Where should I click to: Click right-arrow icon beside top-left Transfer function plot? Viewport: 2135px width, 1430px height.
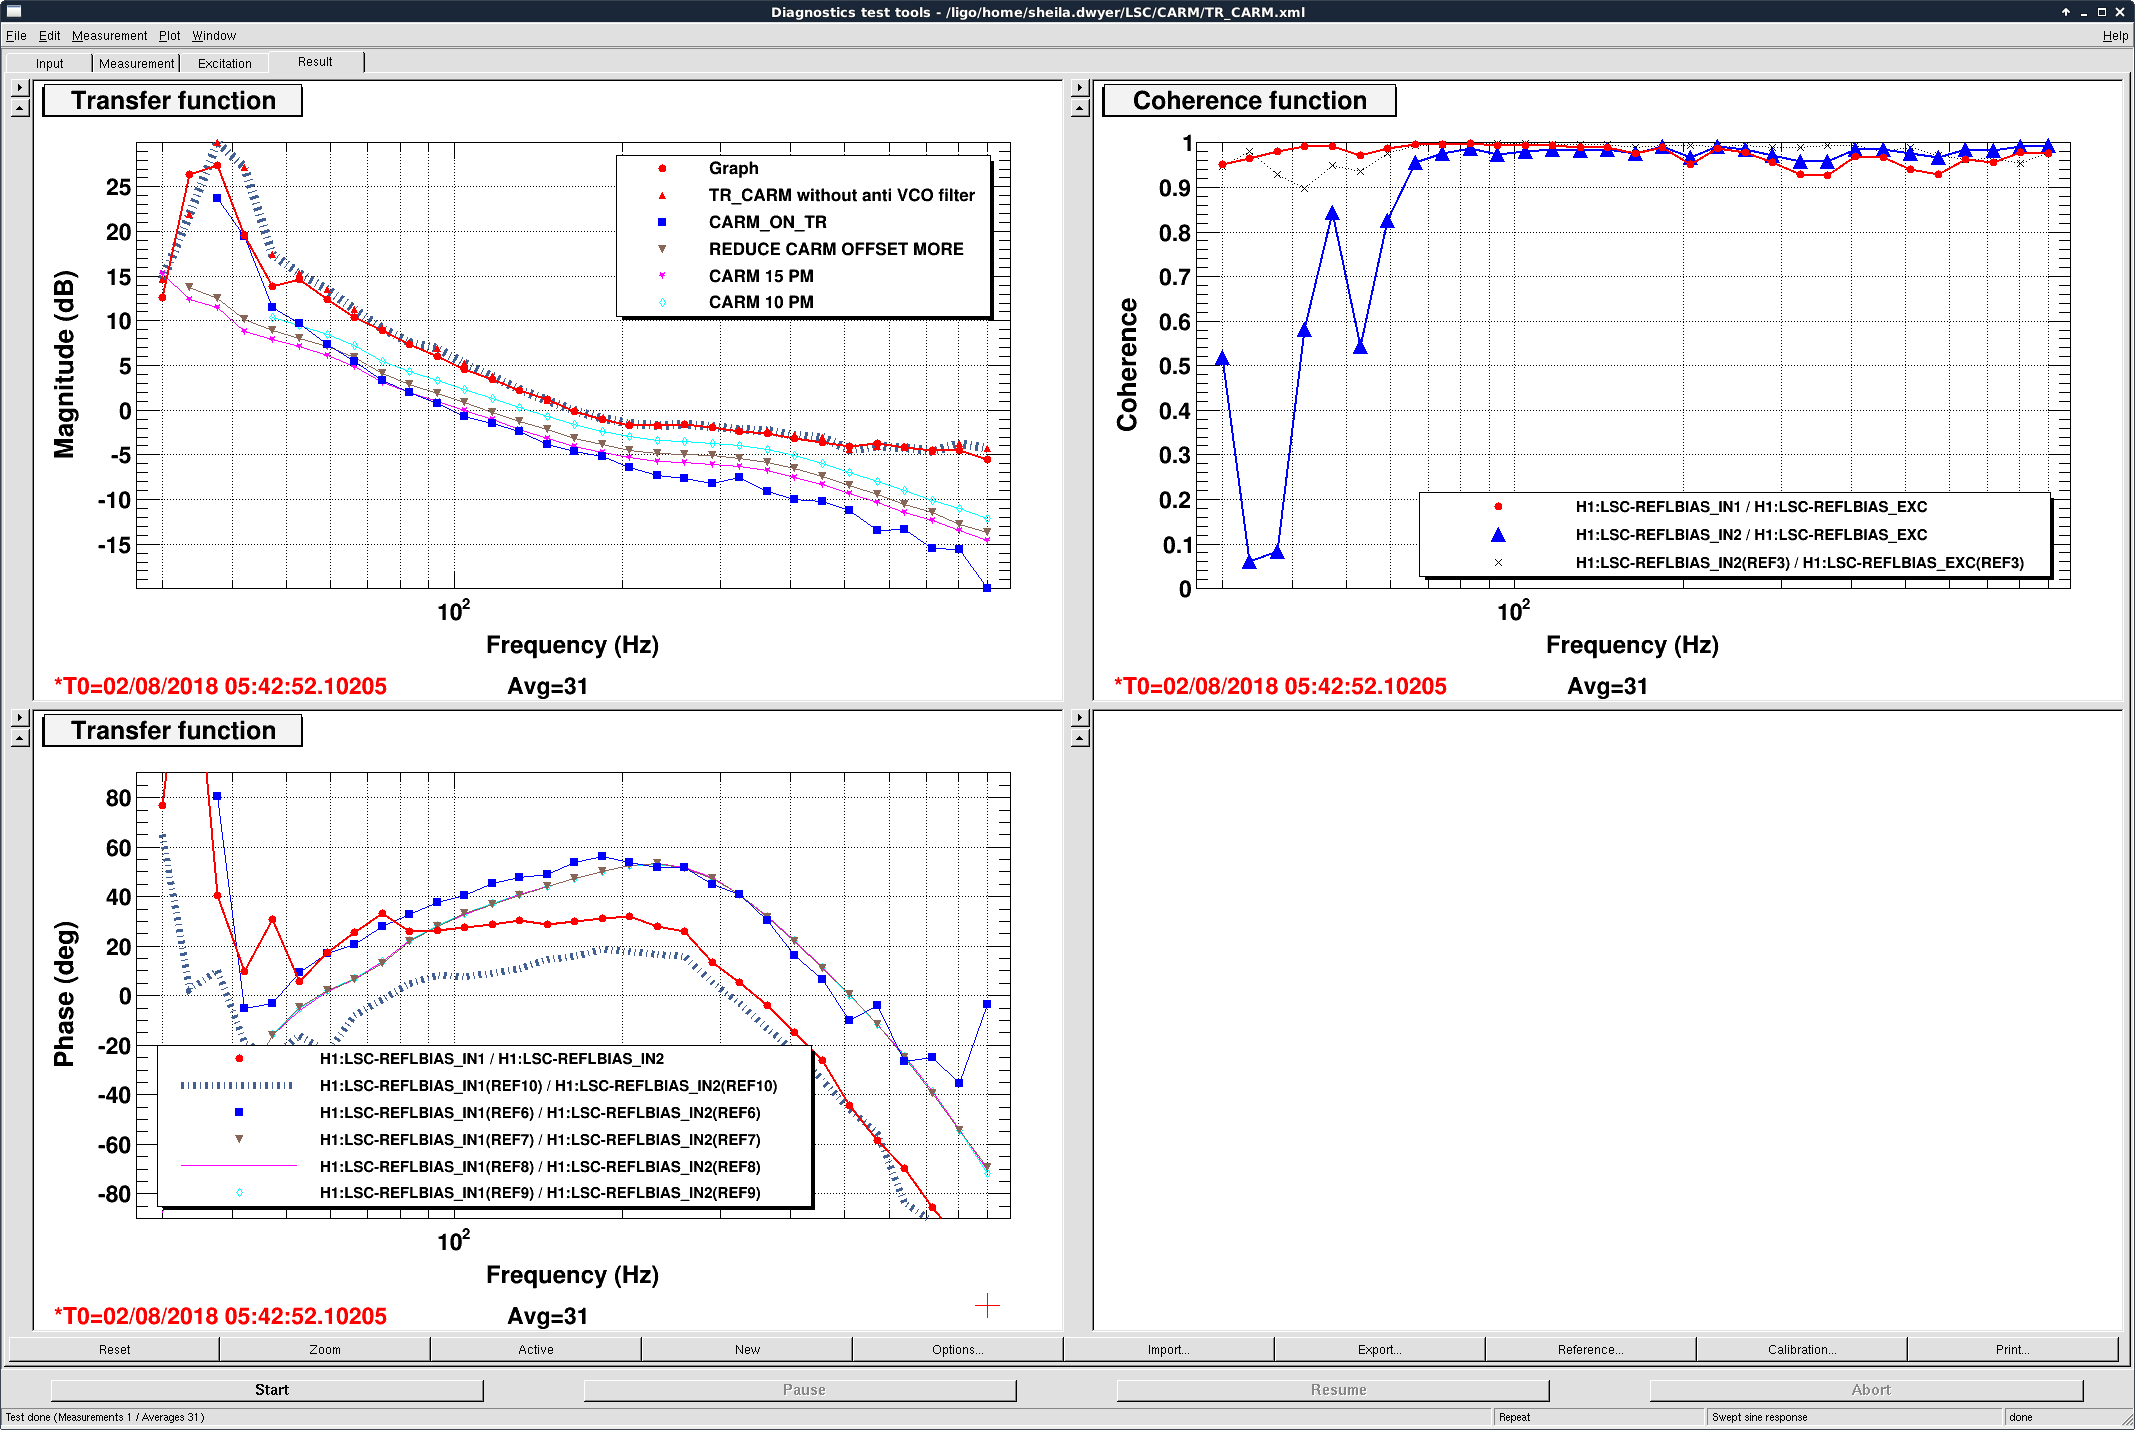coord(20,87)
